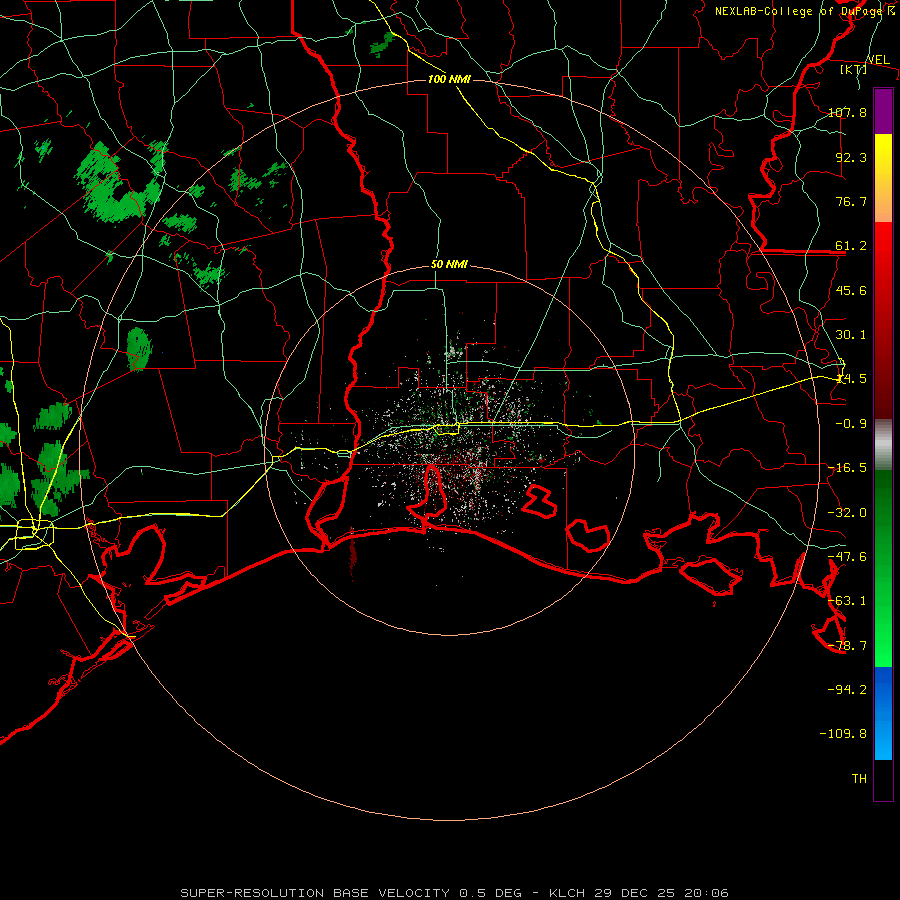The height and width of the screenshot is (900, 900).
Task: Click the 107.8 scale value
Action: click(x=847, y=112)
